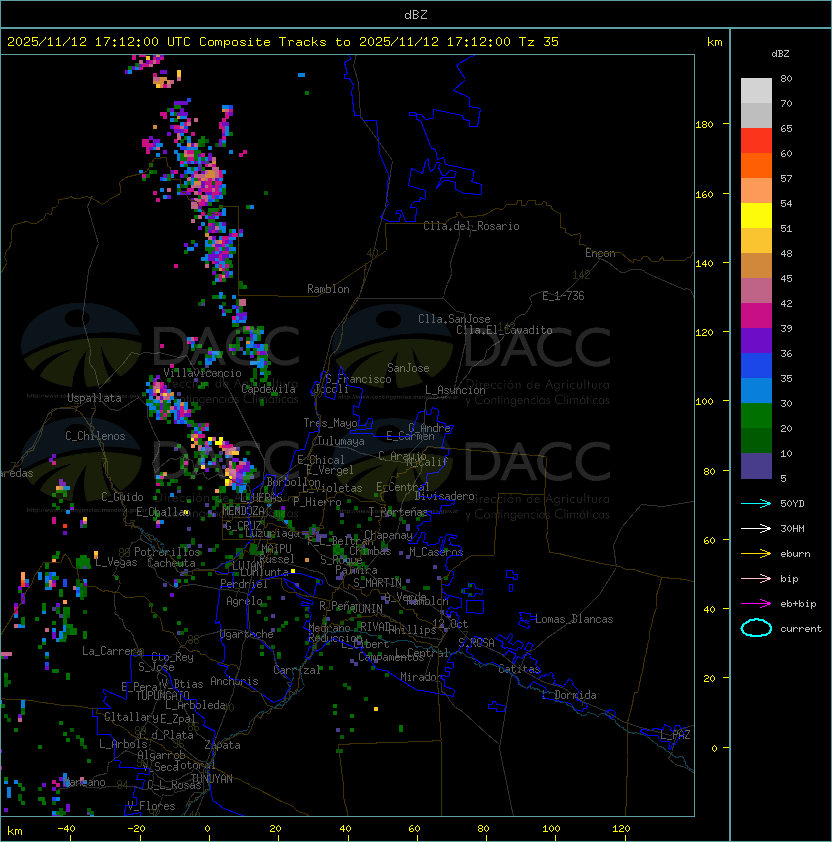Click the 'Potrerillos' place label
The height and width of the screenshot is (842, 832).
167,552
